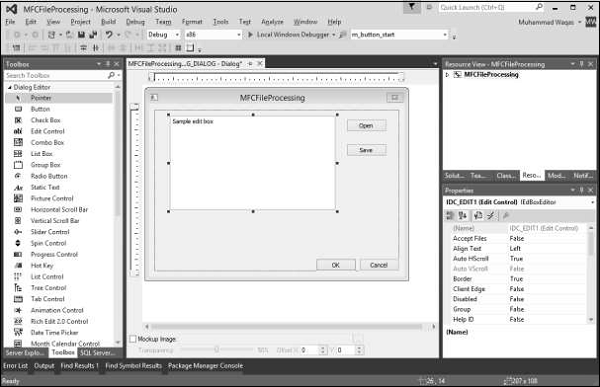This screenshot has height=387, width=600.
Task: Click the Categorized view icon in Properties
Action: coord(450,216)
